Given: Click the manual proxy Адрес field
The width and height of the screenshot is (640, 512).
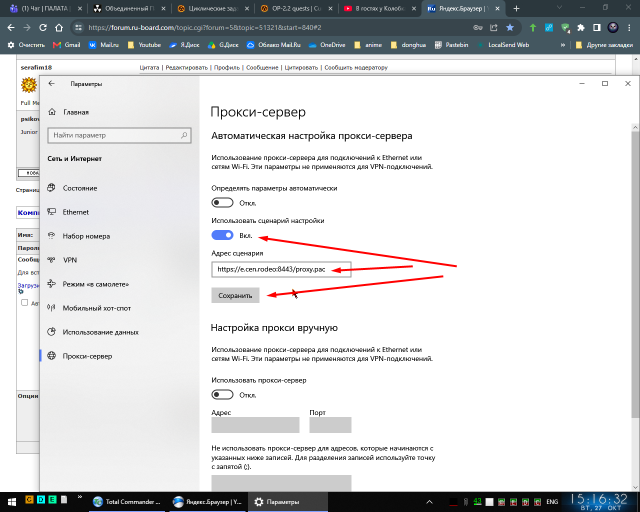Looking at the screenshot, I should tap(255, 425).
